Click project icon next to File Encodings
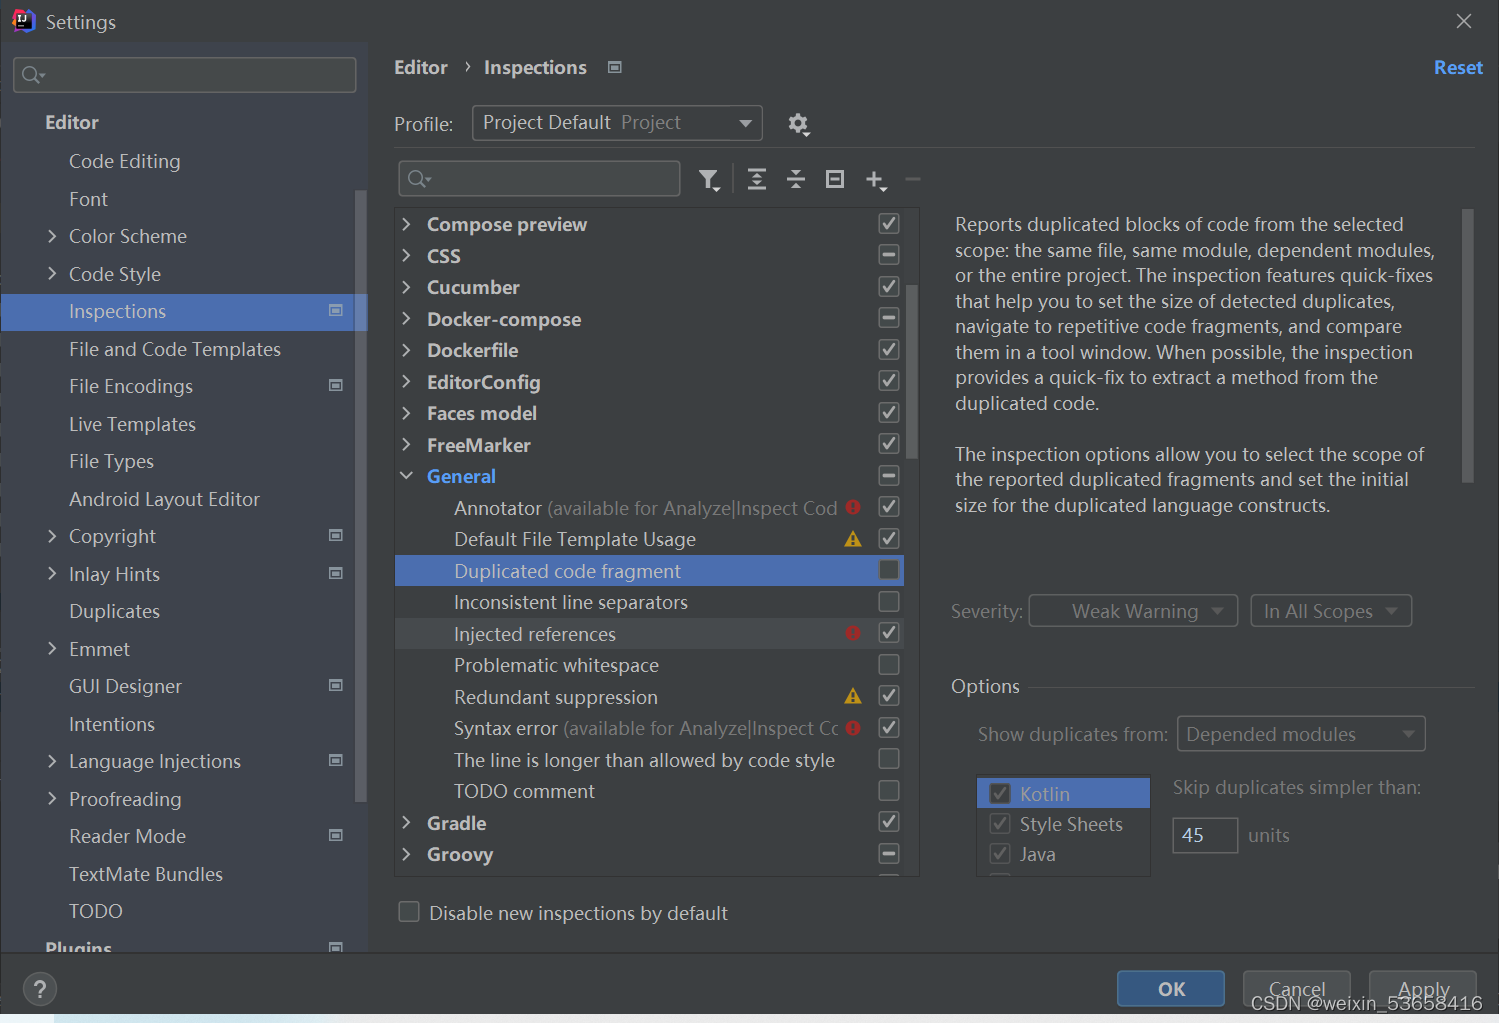The width and height of the screenshot is (1499, 1023). coord(336,385)
